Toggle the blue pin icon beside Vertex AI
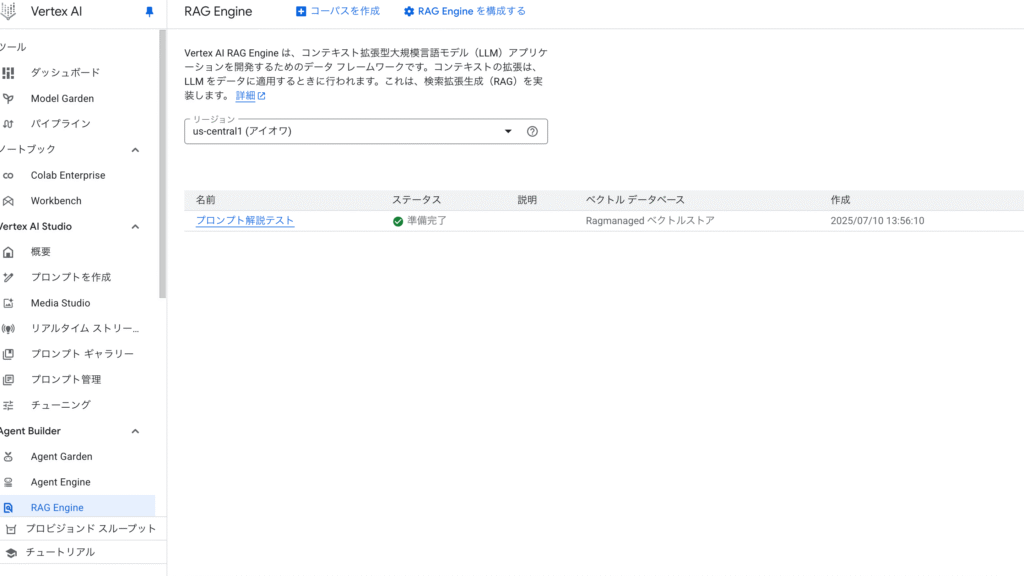Screen dimensions: 1024x576 pos(150,12)
